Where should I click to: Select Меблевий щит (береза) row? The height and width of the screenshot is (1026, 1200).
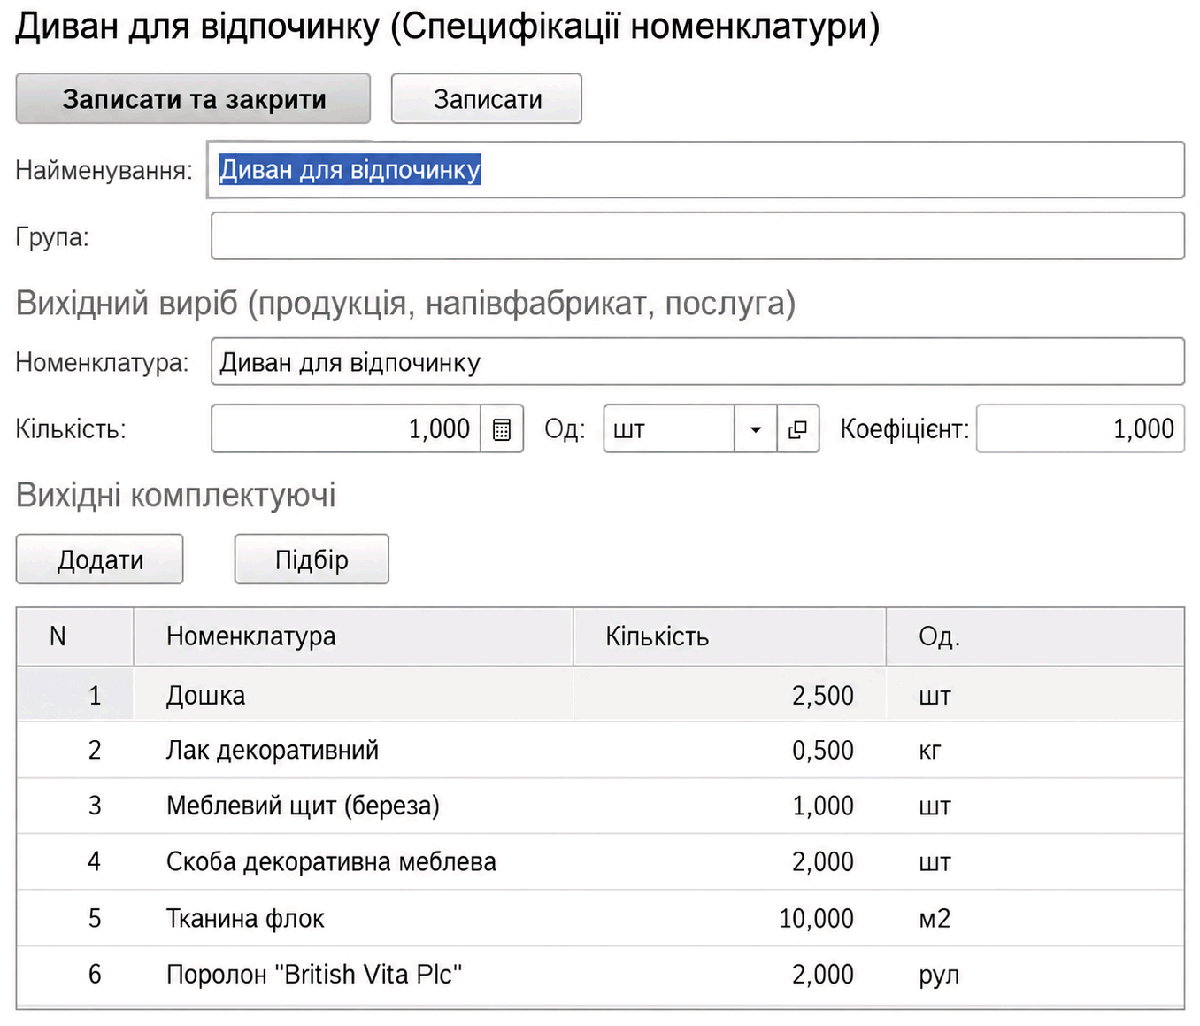[600, 806]
